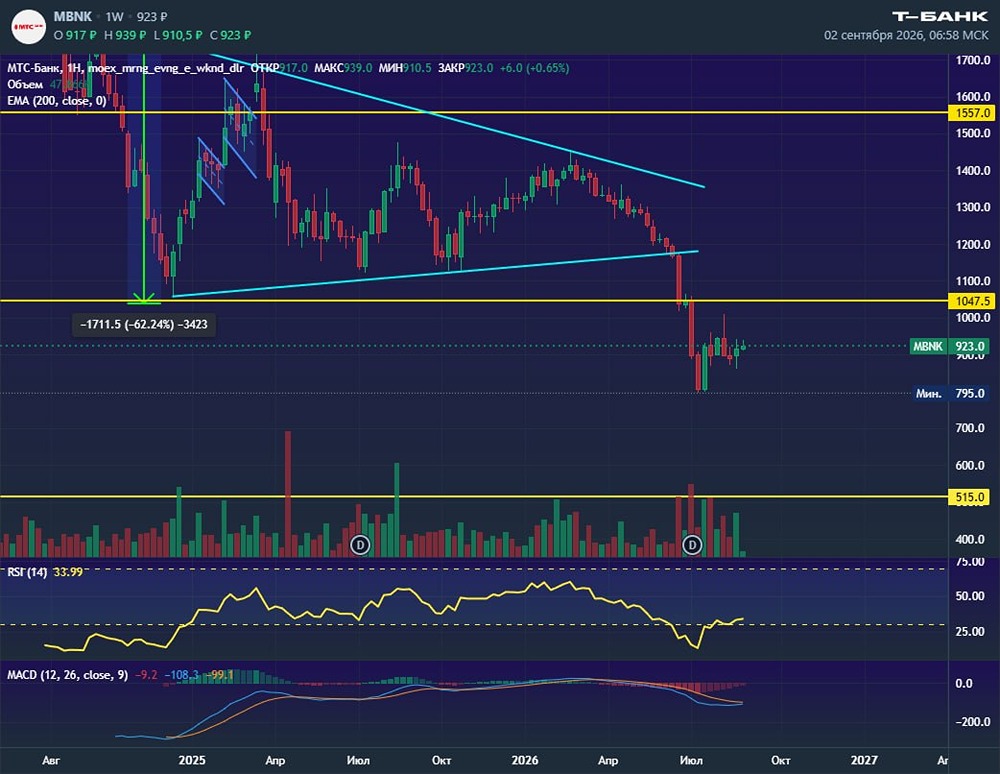This screenshot has height=774, width=1000.
Task: Click the MACD line value −108.3
Action: (182, 675)
